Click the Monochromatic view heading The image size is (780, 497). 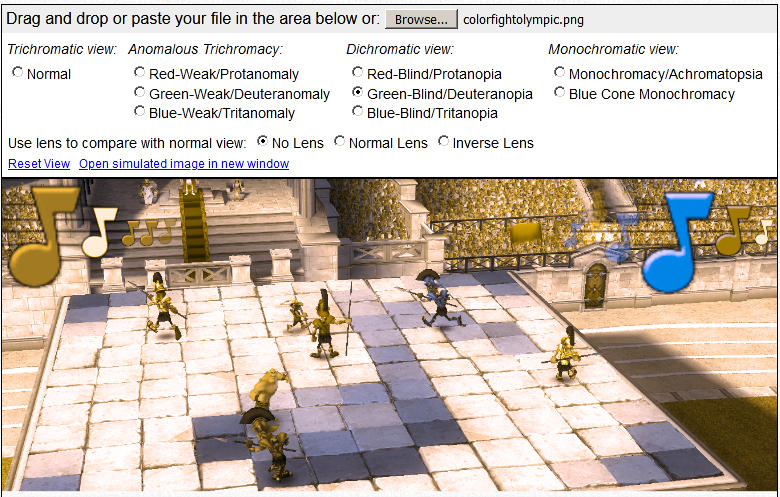613,49
